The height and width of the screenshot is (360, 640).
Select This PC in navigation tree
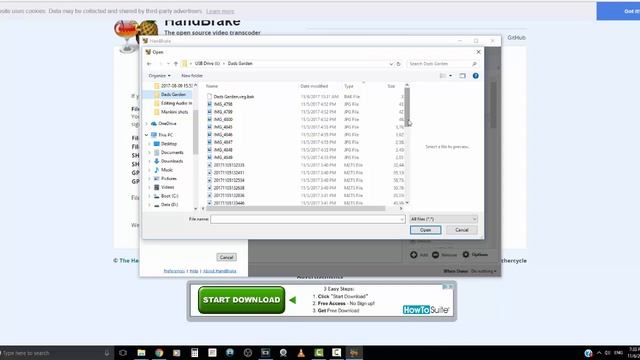click(165, 135)
